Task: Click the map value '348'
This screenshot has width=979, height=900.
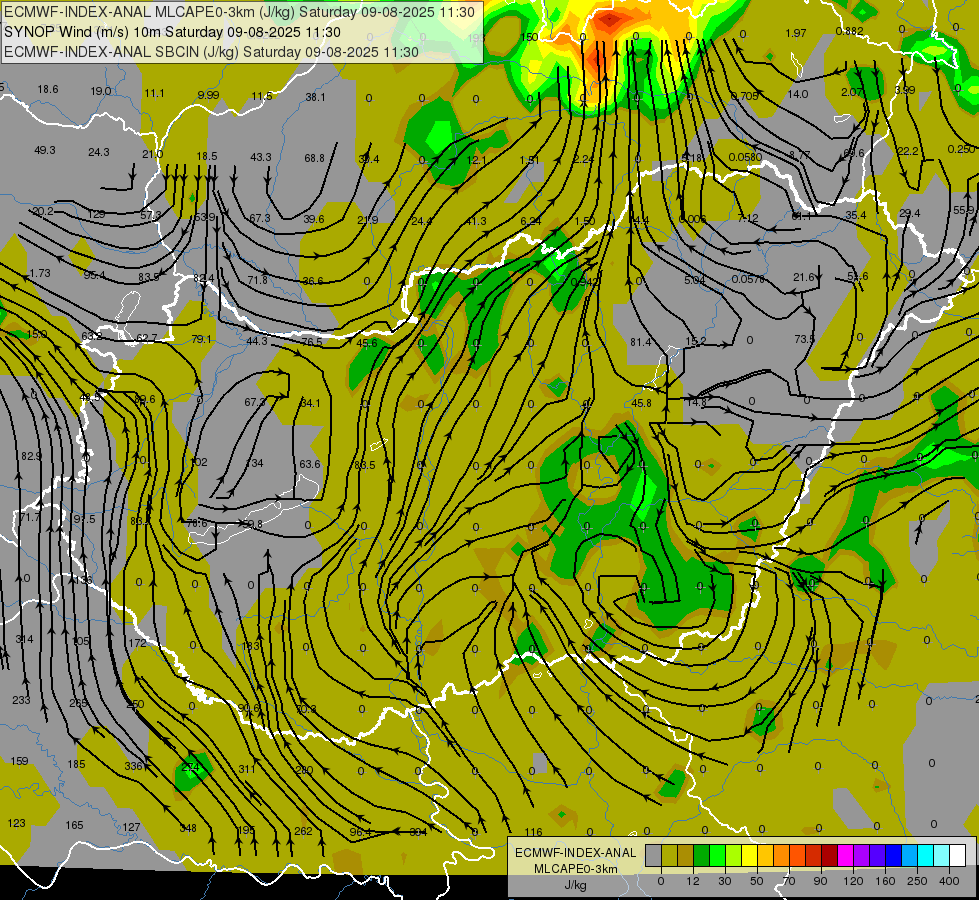Action: [188, 828]
